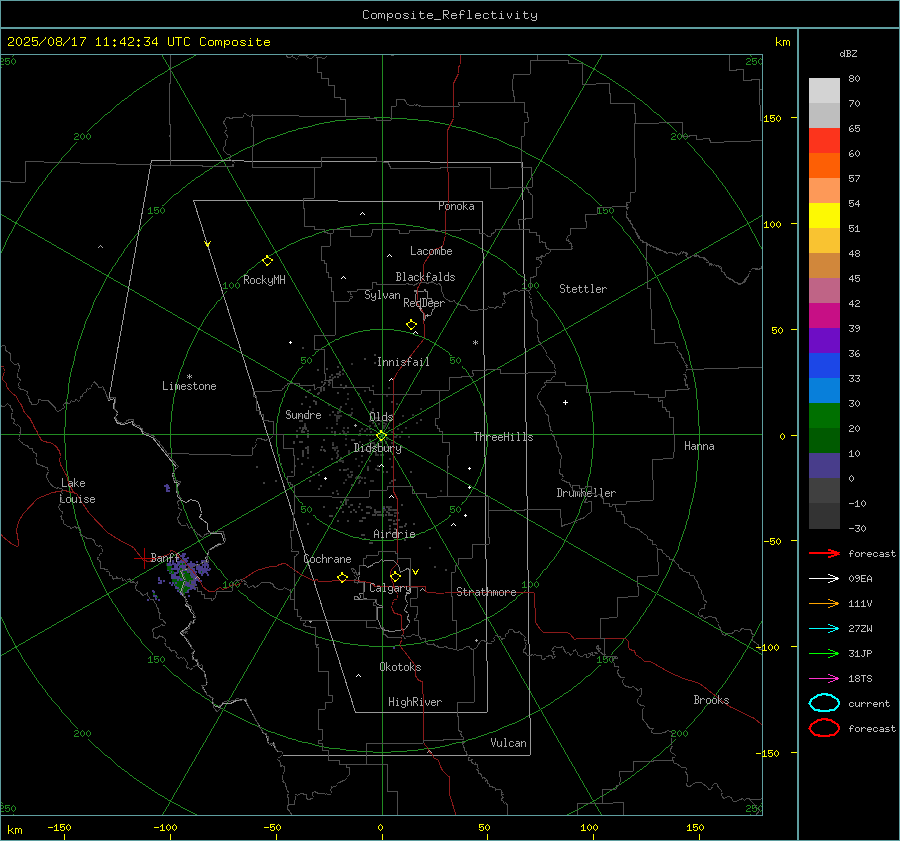This screenshot has height=841, width=900.
Task: Click the Banff label on map
Action: [x=165, y=557]
